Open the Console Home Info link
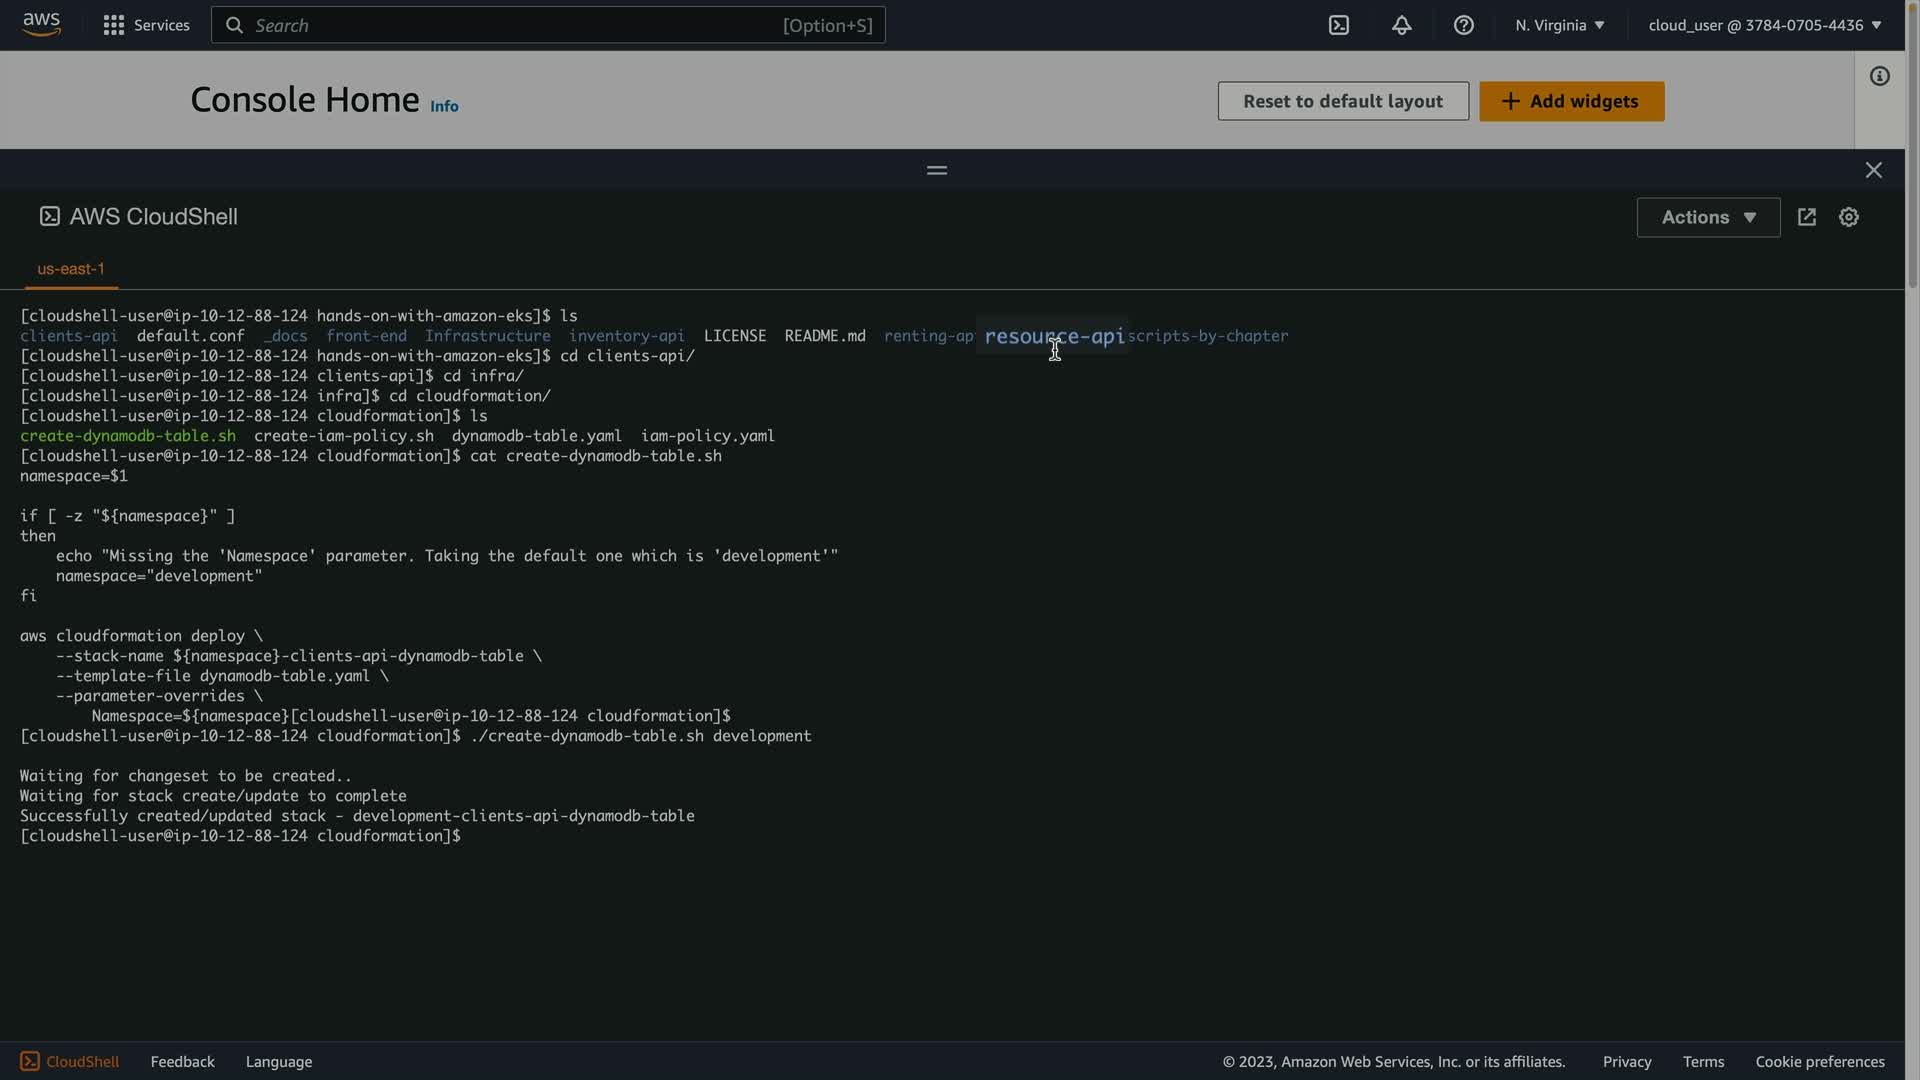Screen dimensions: 1920x1080 [x=444, y=106]
